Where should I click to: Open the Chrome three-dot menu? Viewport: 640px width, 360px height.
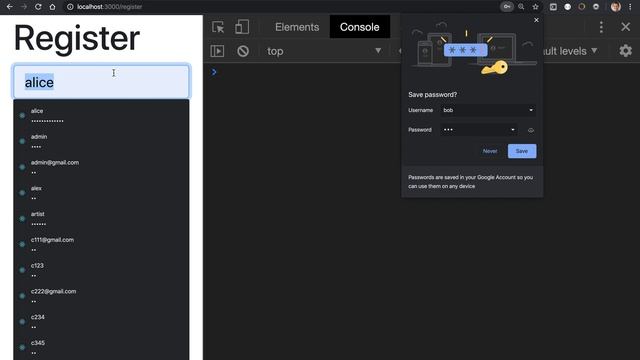(630, 7)
